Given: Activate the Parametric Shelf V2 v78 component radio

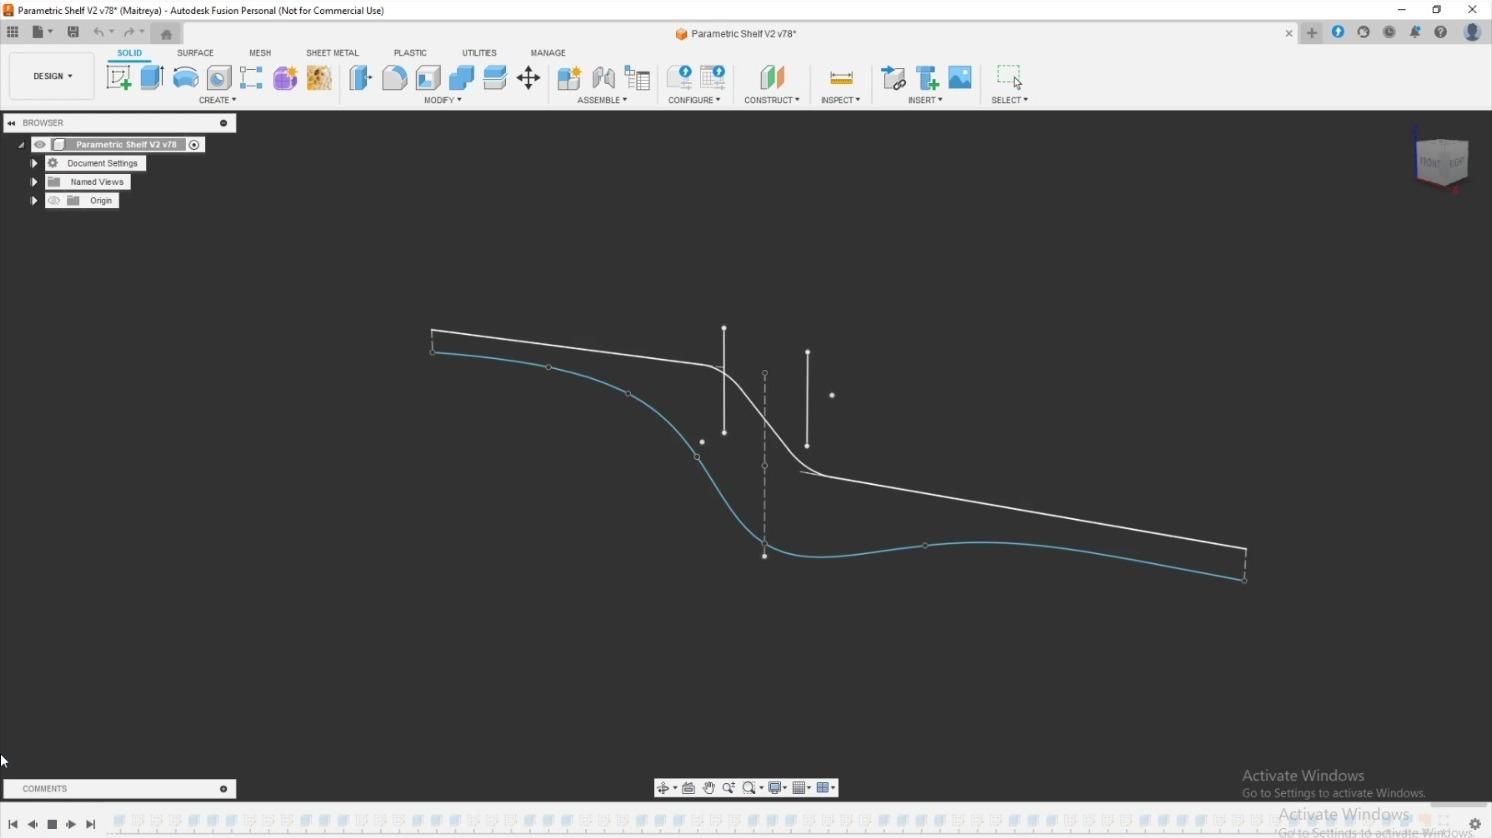Looking at the screenshot, I should coord(195,145).
